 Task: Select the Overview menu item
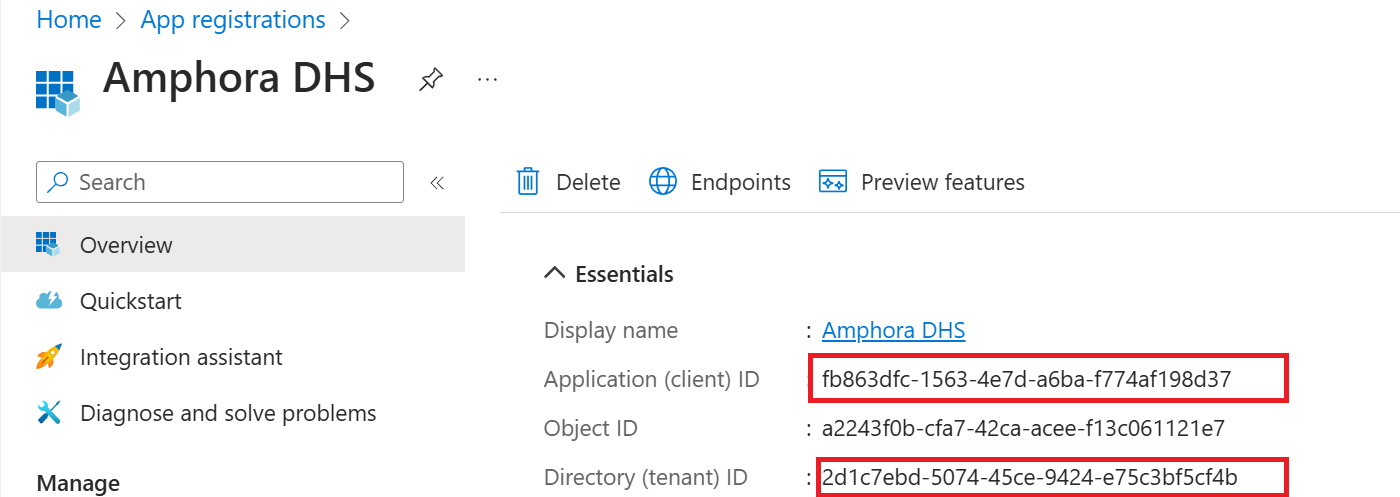click(232, 245)
